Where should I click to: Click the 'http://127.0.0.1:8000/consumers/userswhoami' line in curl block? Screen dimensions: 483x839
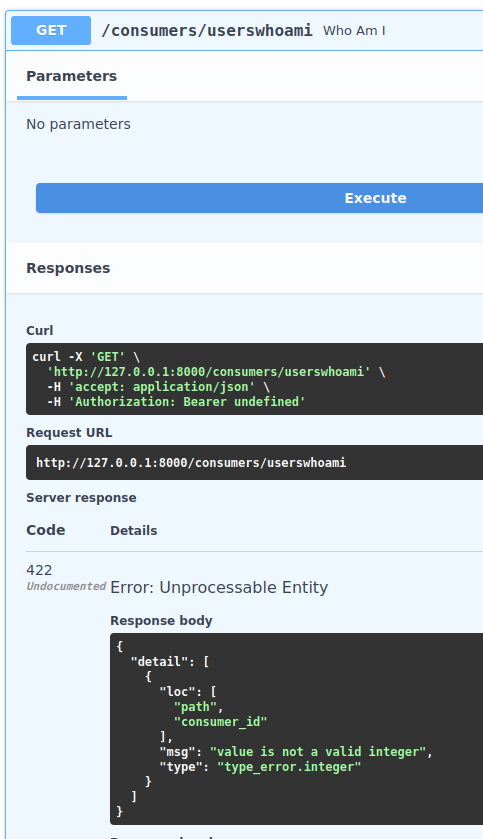pos(209,372)
